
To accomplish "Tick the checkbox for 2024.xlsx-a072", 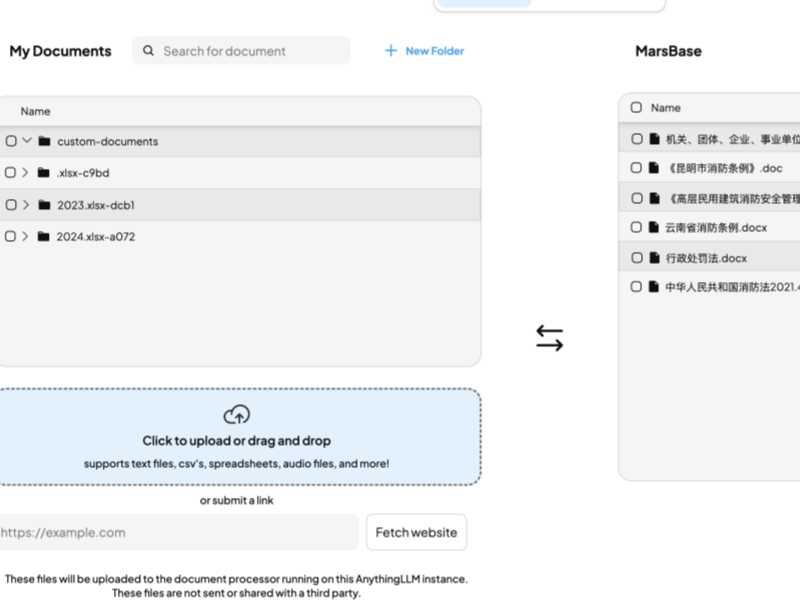I will tap(11, 237).
